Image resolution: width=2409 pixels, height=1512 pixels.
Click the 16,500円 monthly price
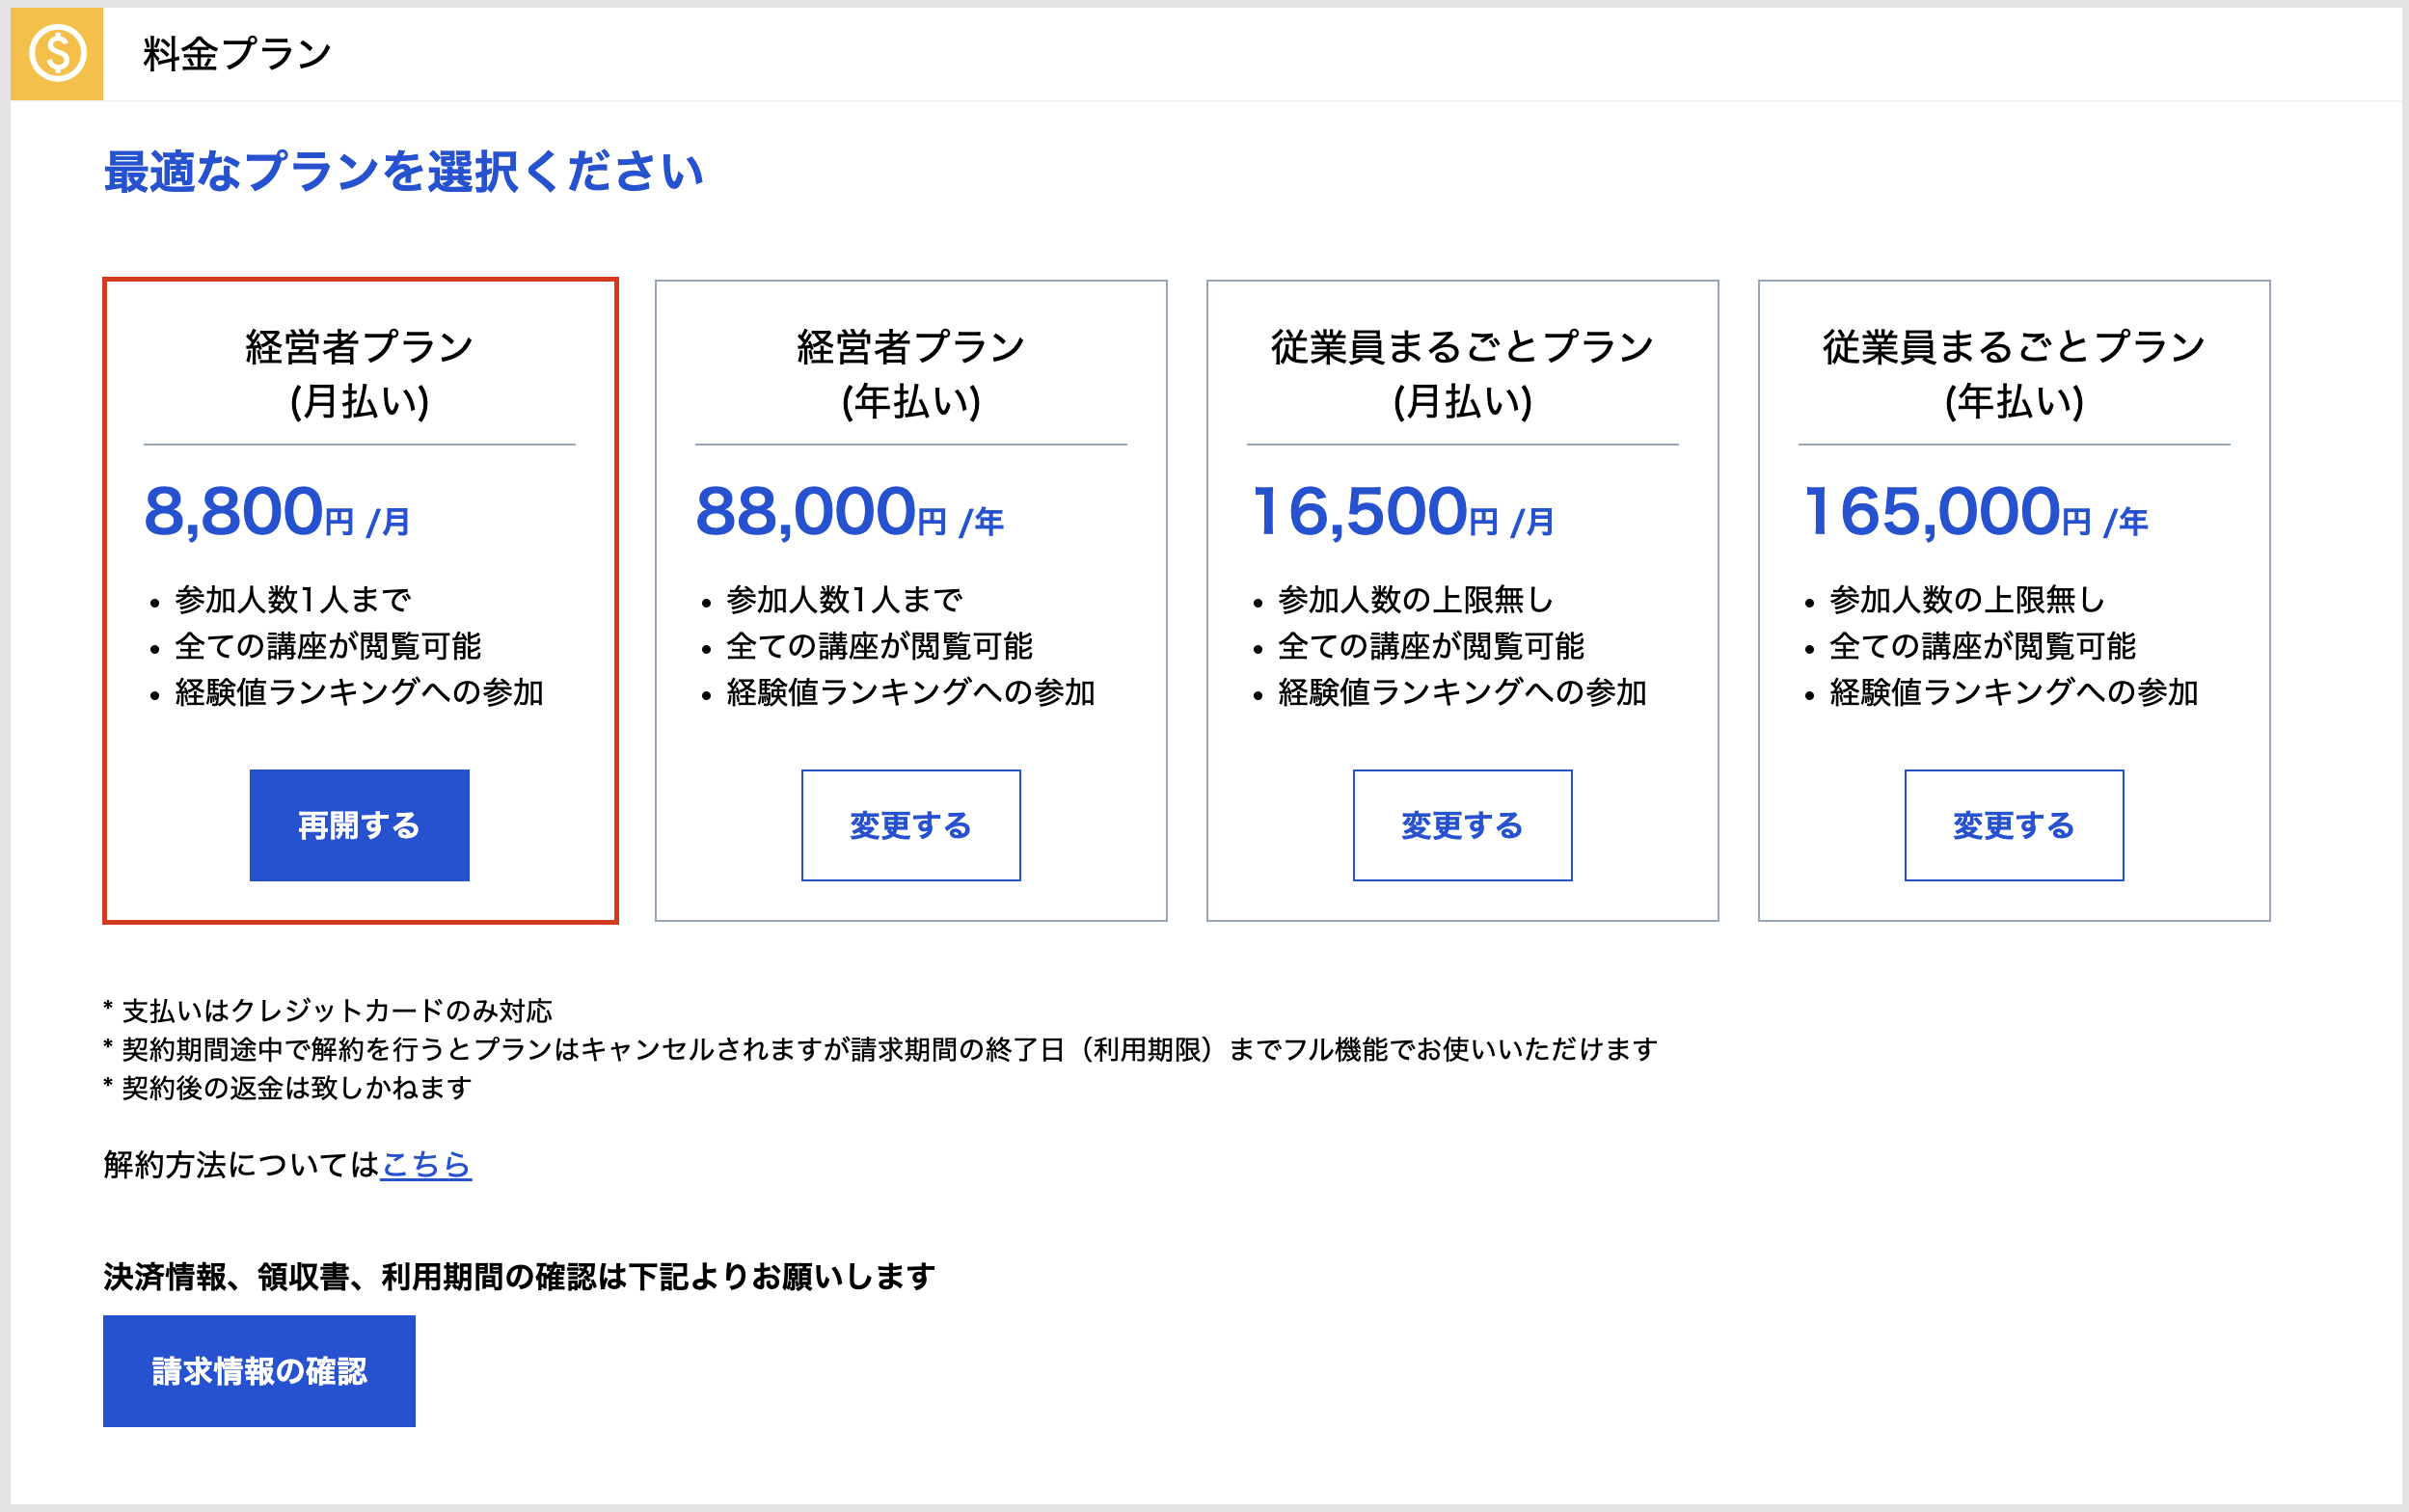point(1401,512)
